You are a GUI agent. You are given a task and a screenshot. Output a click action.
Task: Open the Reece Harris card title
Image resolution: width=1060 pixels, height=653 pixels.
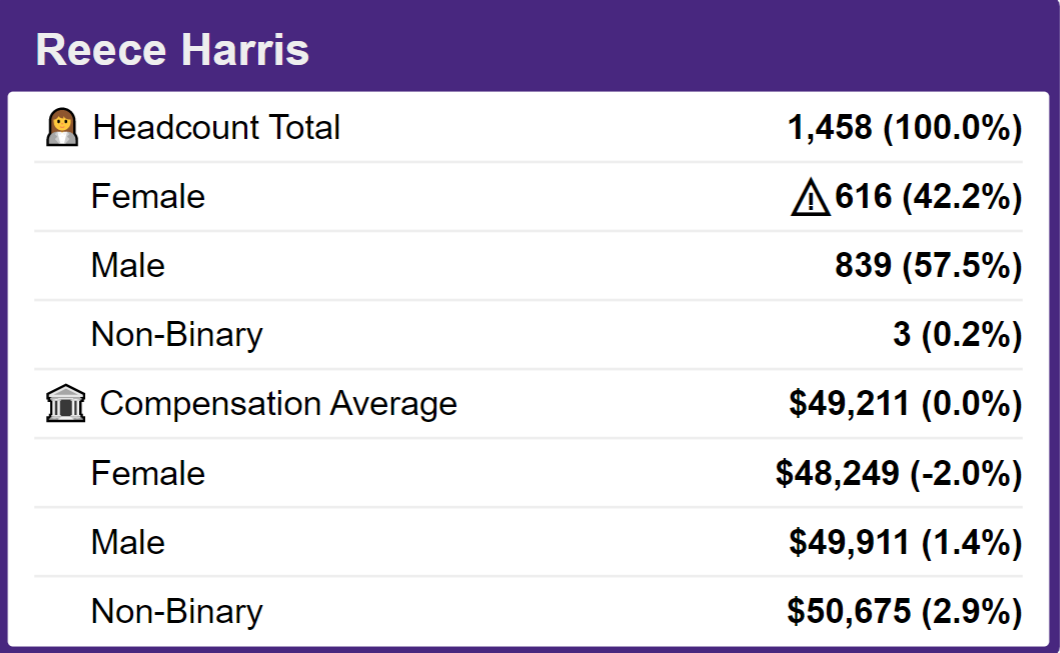(172, 49)
